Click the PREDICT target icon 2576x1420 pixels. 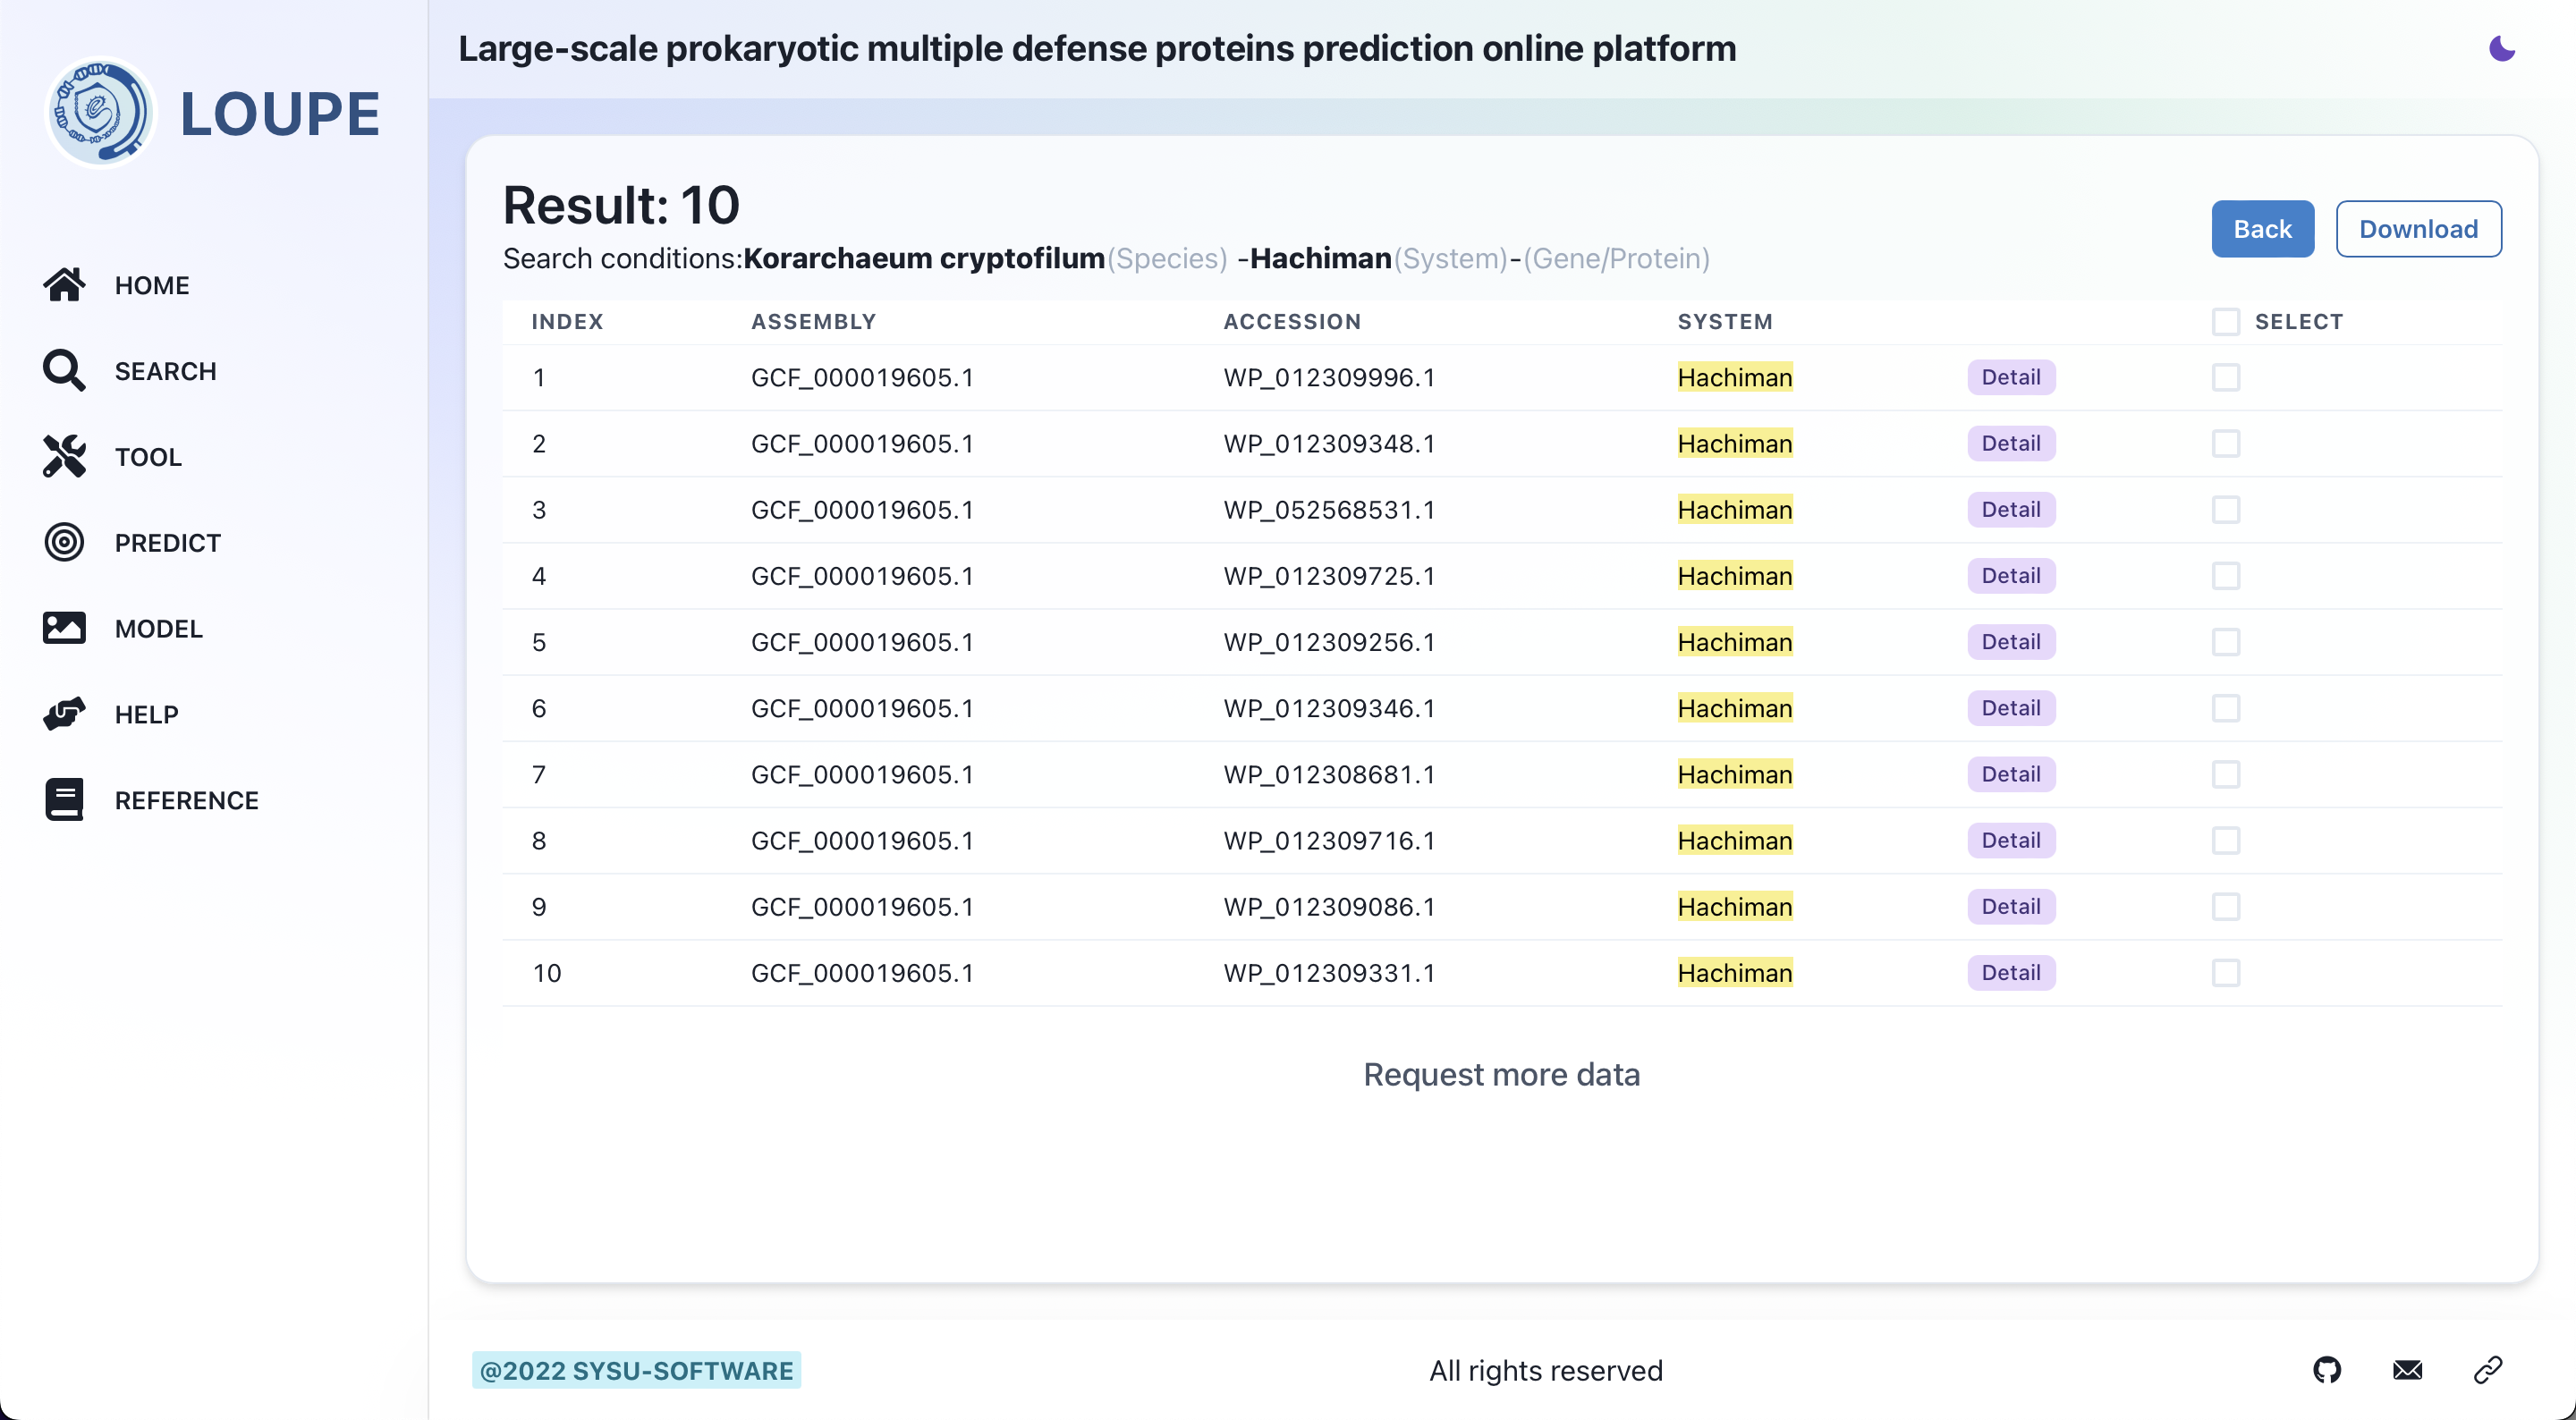[x=64, y=543]
